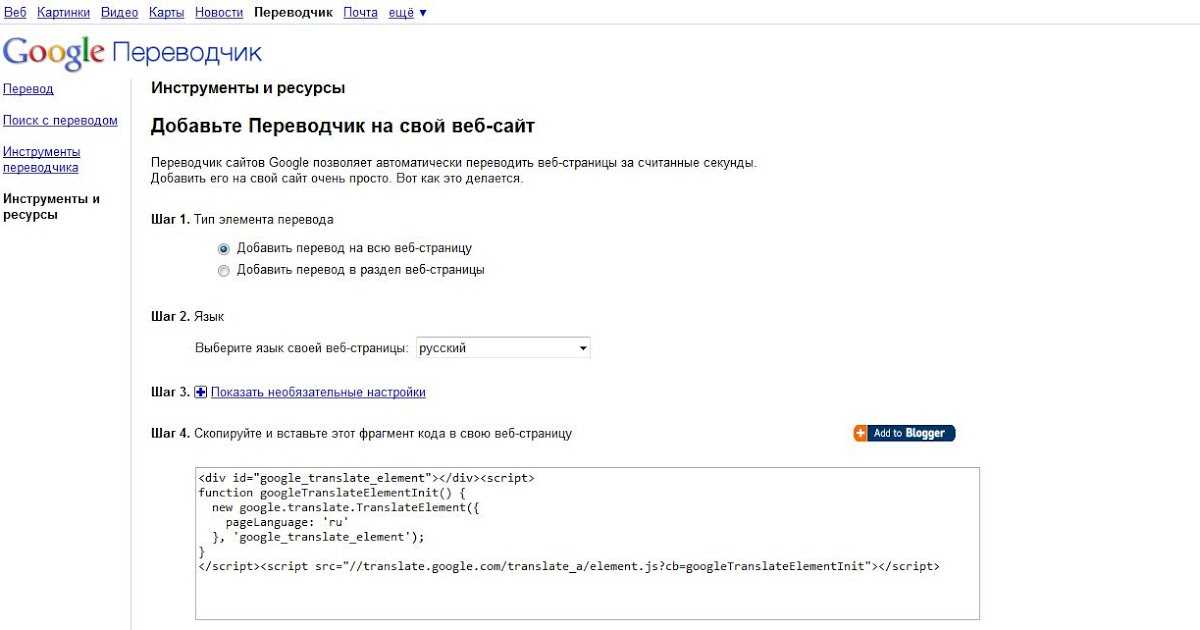
Task: Select 'Инструменты и ресурсы' sidebar item
Action: [52, 206]
